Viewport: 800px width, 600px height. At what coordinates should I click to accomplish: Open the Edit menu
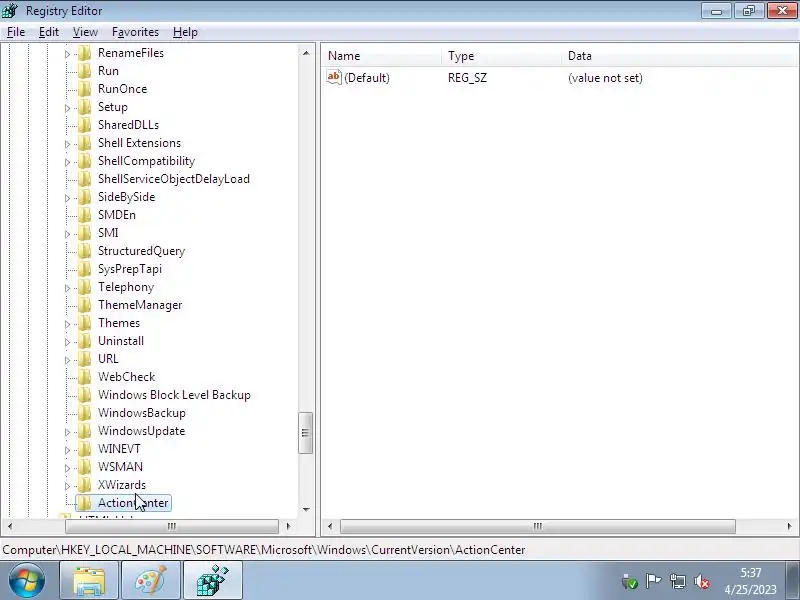tap(48, 32)
